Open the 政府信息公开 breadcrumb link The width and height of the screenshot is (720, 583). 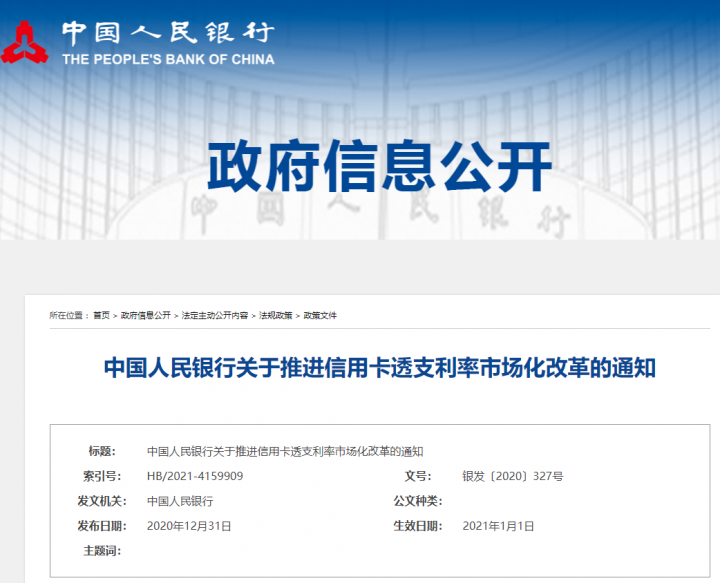pyautogui.click(x=146, y=315)
